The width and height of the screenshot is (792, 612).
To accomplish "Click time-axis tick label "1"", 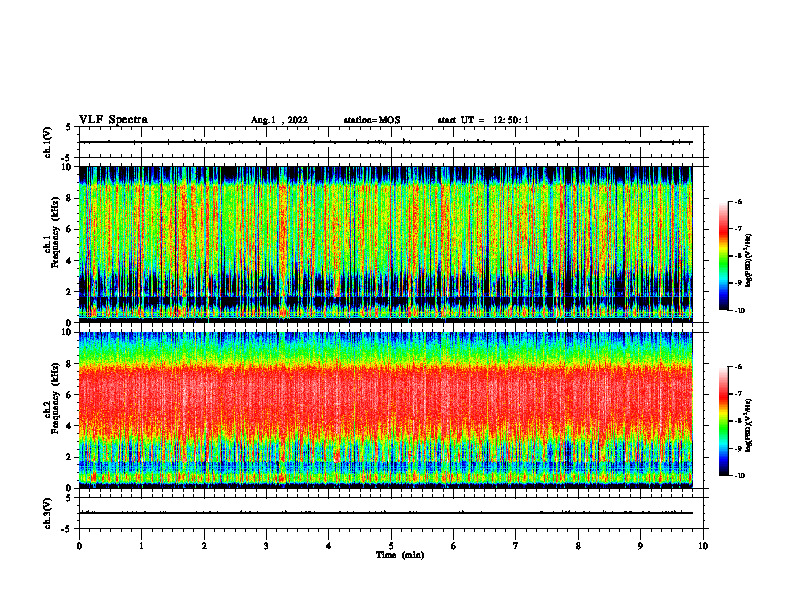I will click(141, 546).
